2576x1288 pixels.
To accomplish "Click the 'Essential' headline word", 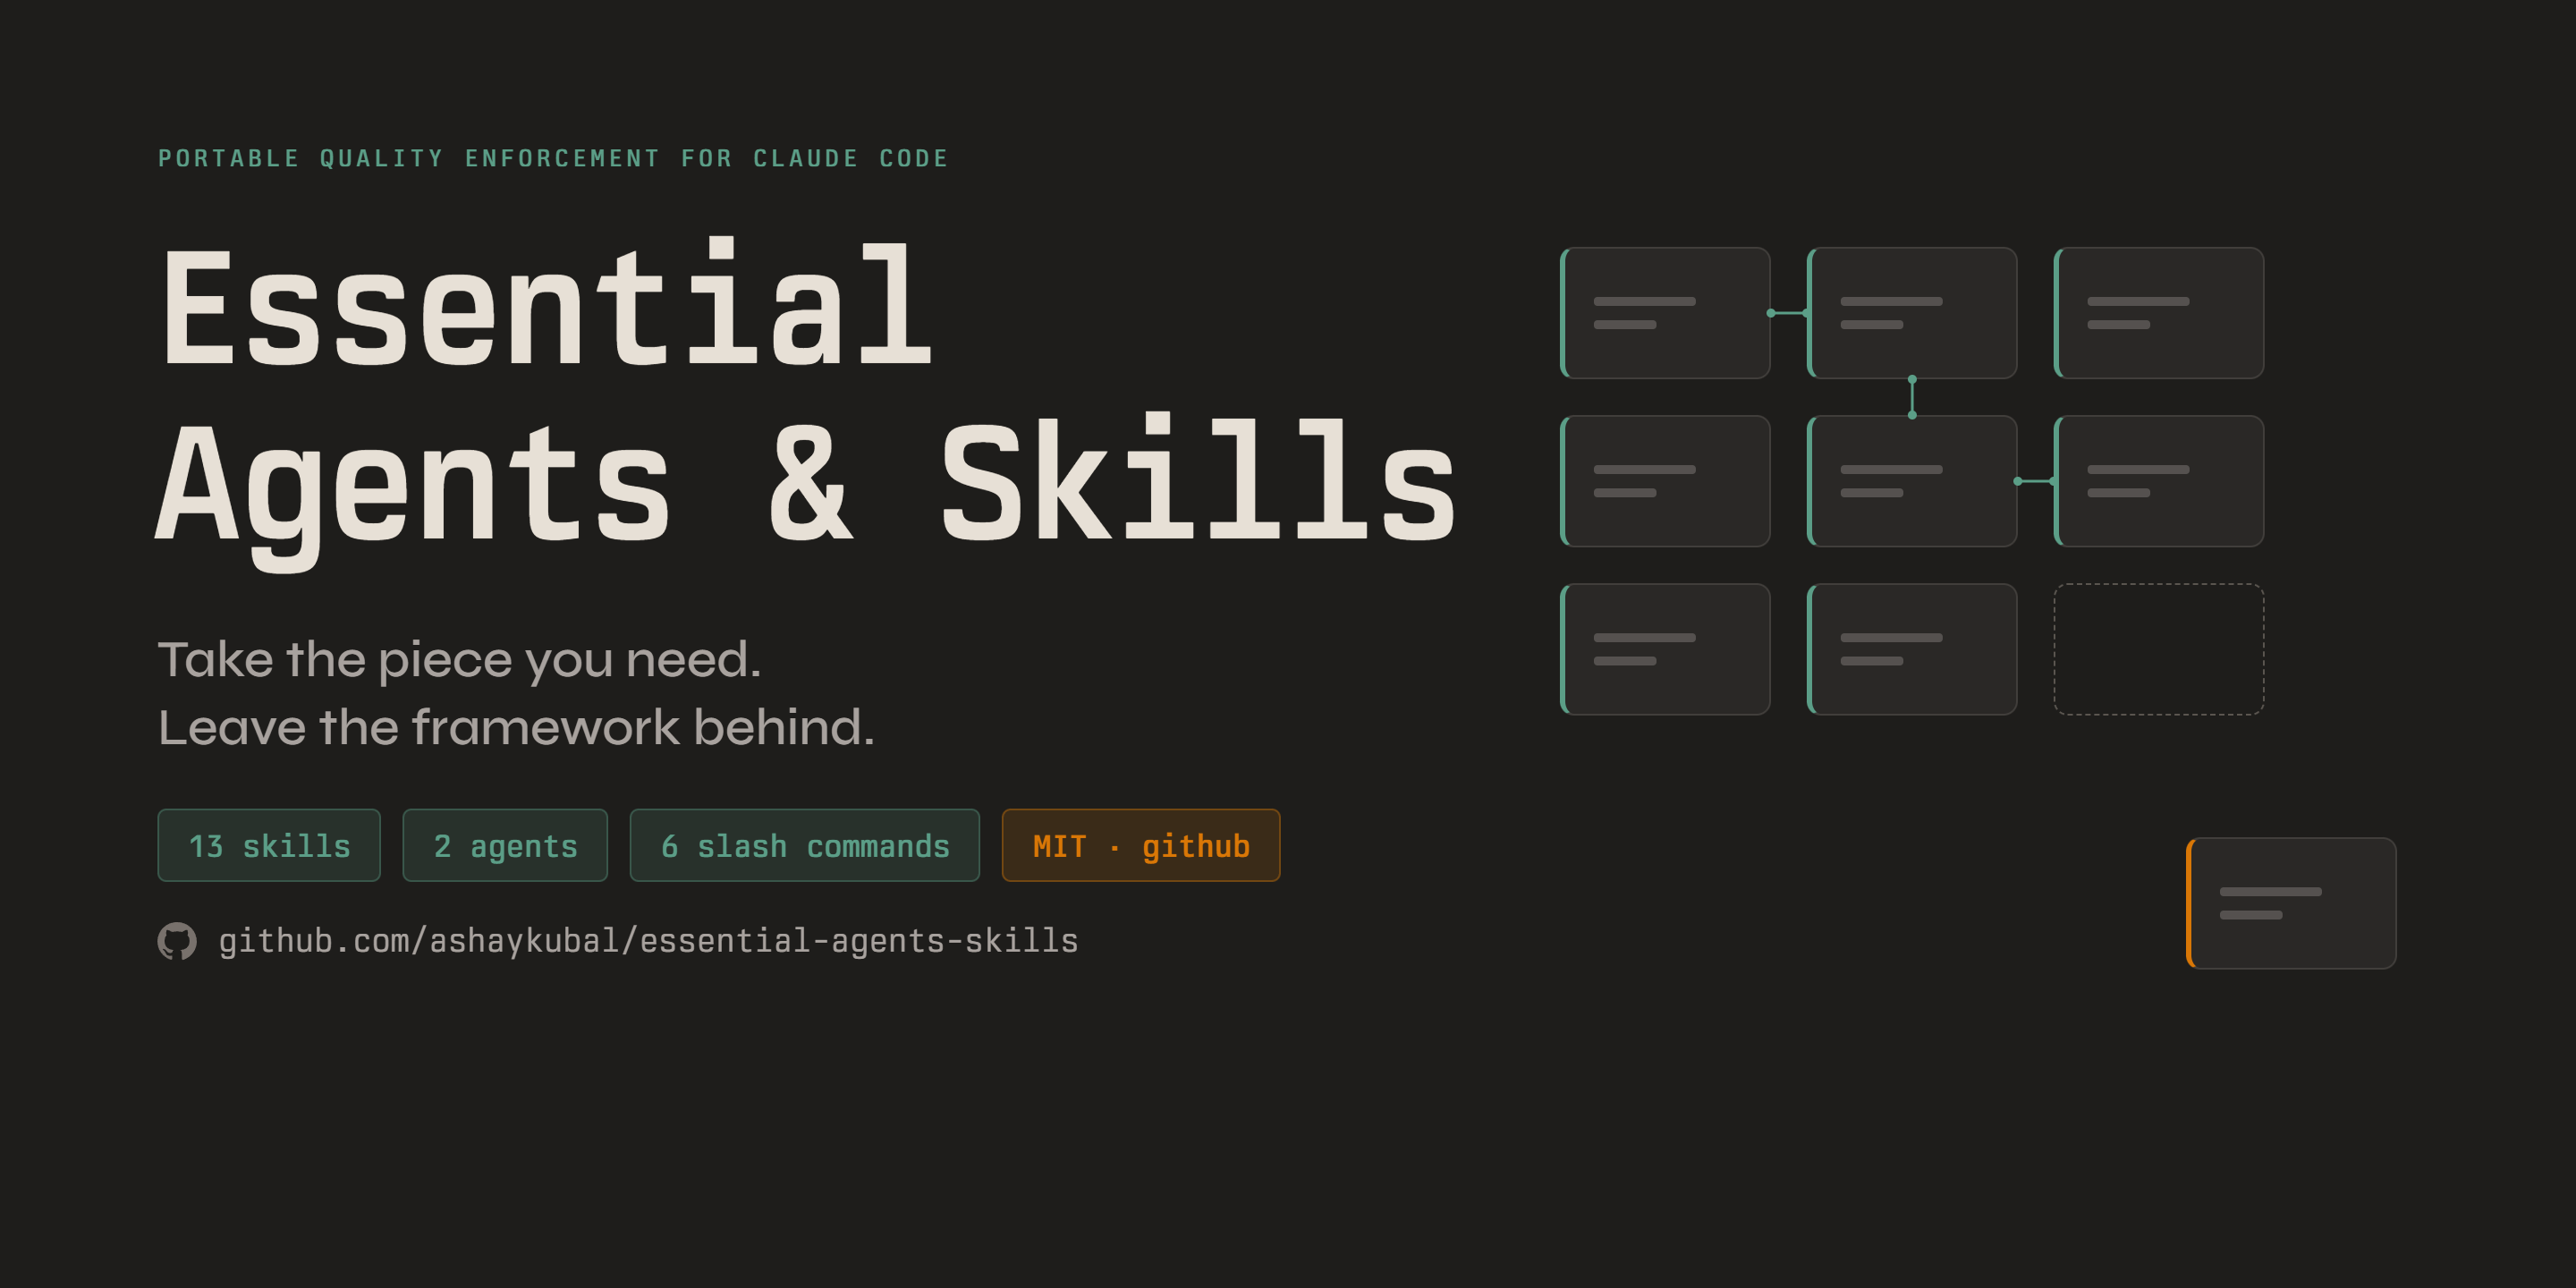I will coord(547,303).
